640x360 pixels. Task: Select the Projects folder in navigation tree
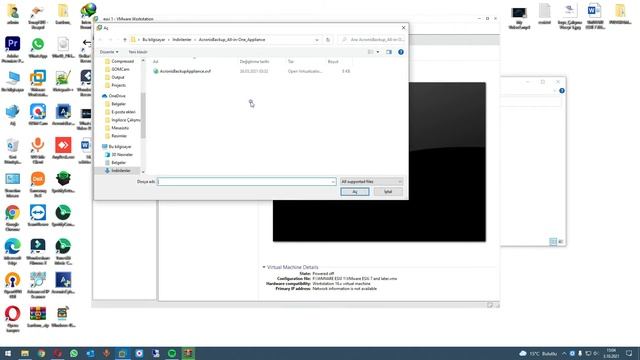(118, 85)
